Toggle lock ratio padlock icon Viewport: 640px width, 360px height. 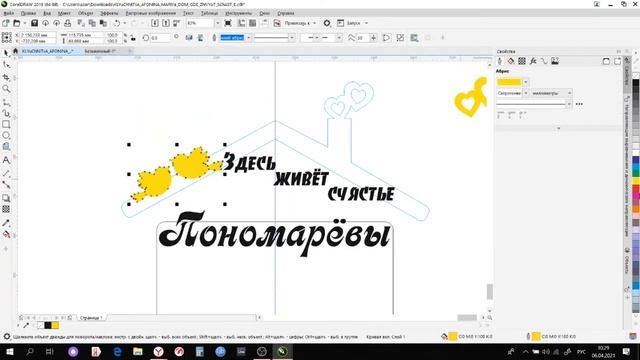tap(133, 38)
